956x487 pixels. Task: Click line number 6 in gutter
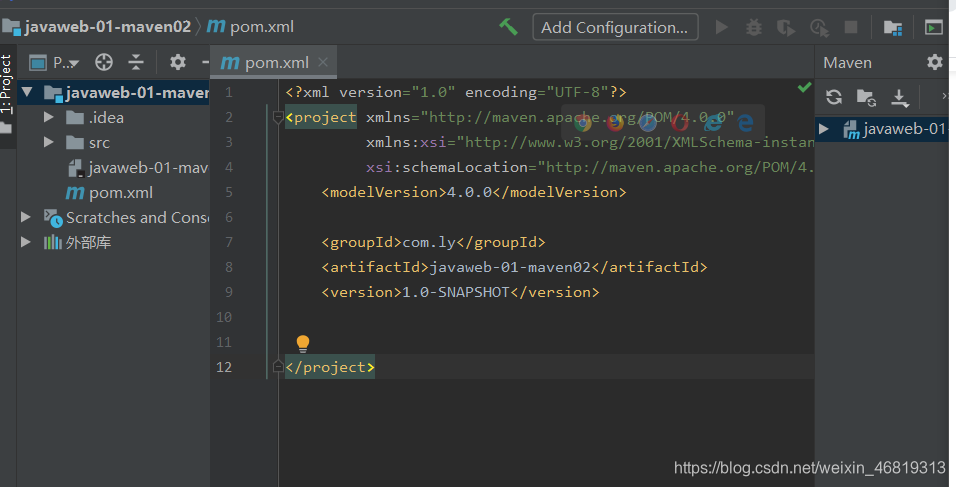point(229,218)
